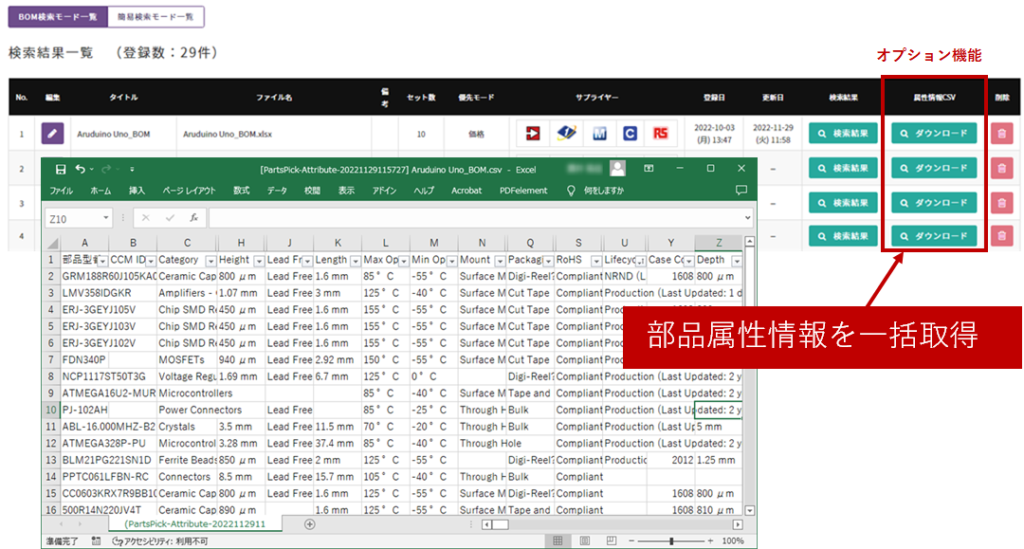This screenshot has width=1024, height=549.
Task: Click the insert function fx icon
Action: (x=193, y=217)
